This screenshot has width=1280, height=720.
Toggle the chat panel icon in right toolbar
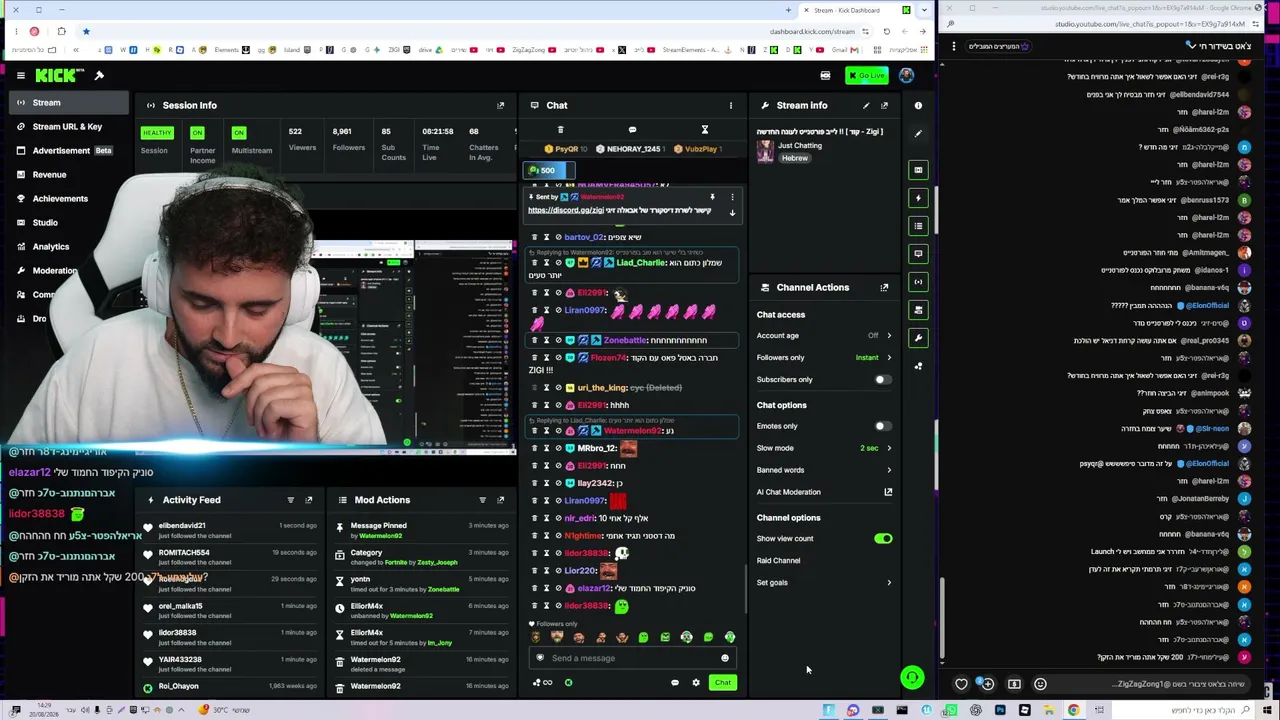918,254
